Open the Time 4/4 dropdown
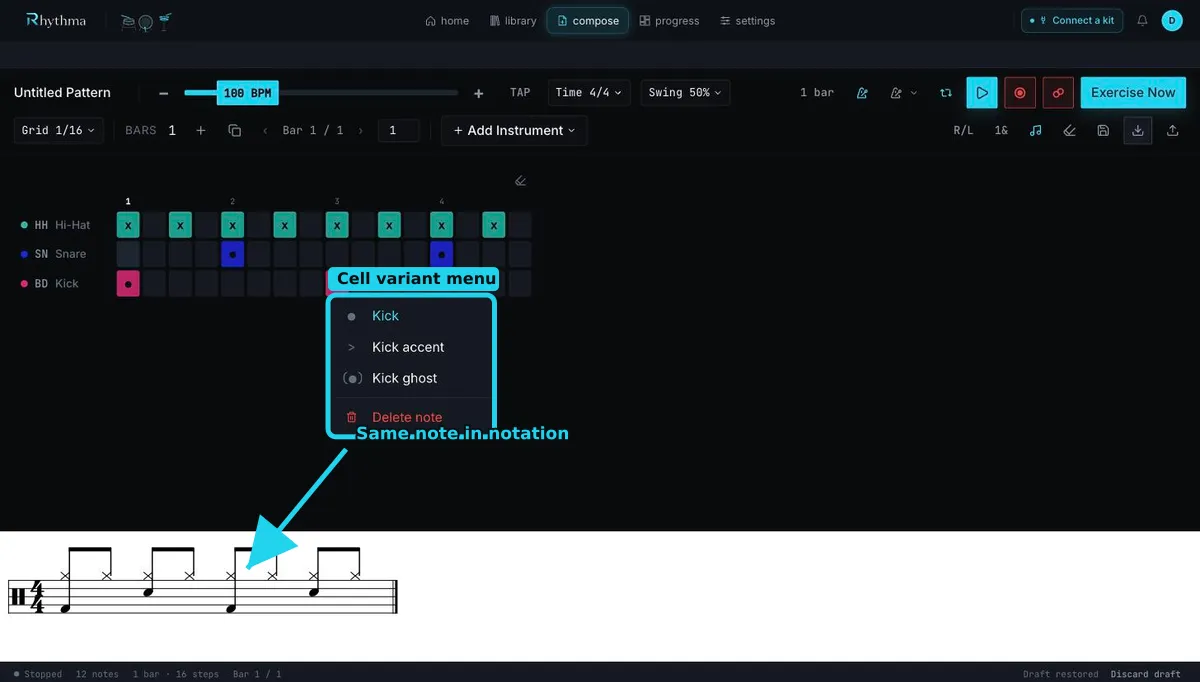The width and height of the screenshot is (1200, 682). point(589,93)
